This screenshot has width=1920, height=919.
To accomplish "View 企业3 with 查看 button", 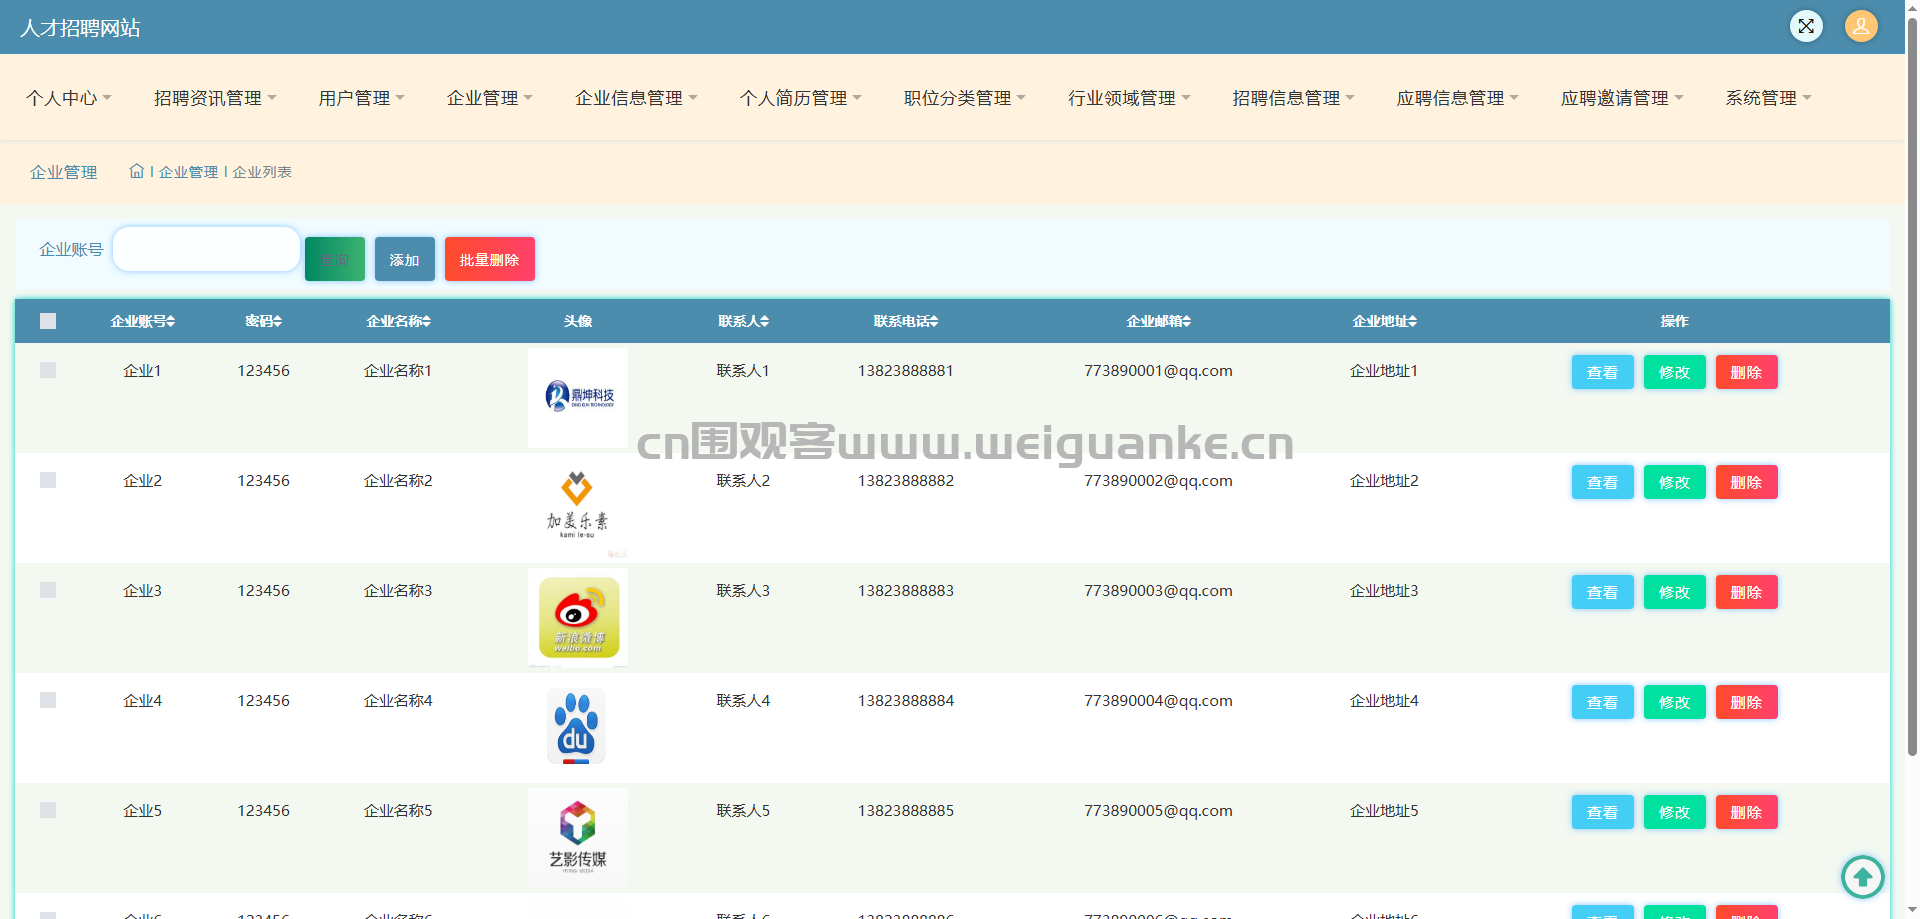I will pyautogui.click(x=1602, y=592).
